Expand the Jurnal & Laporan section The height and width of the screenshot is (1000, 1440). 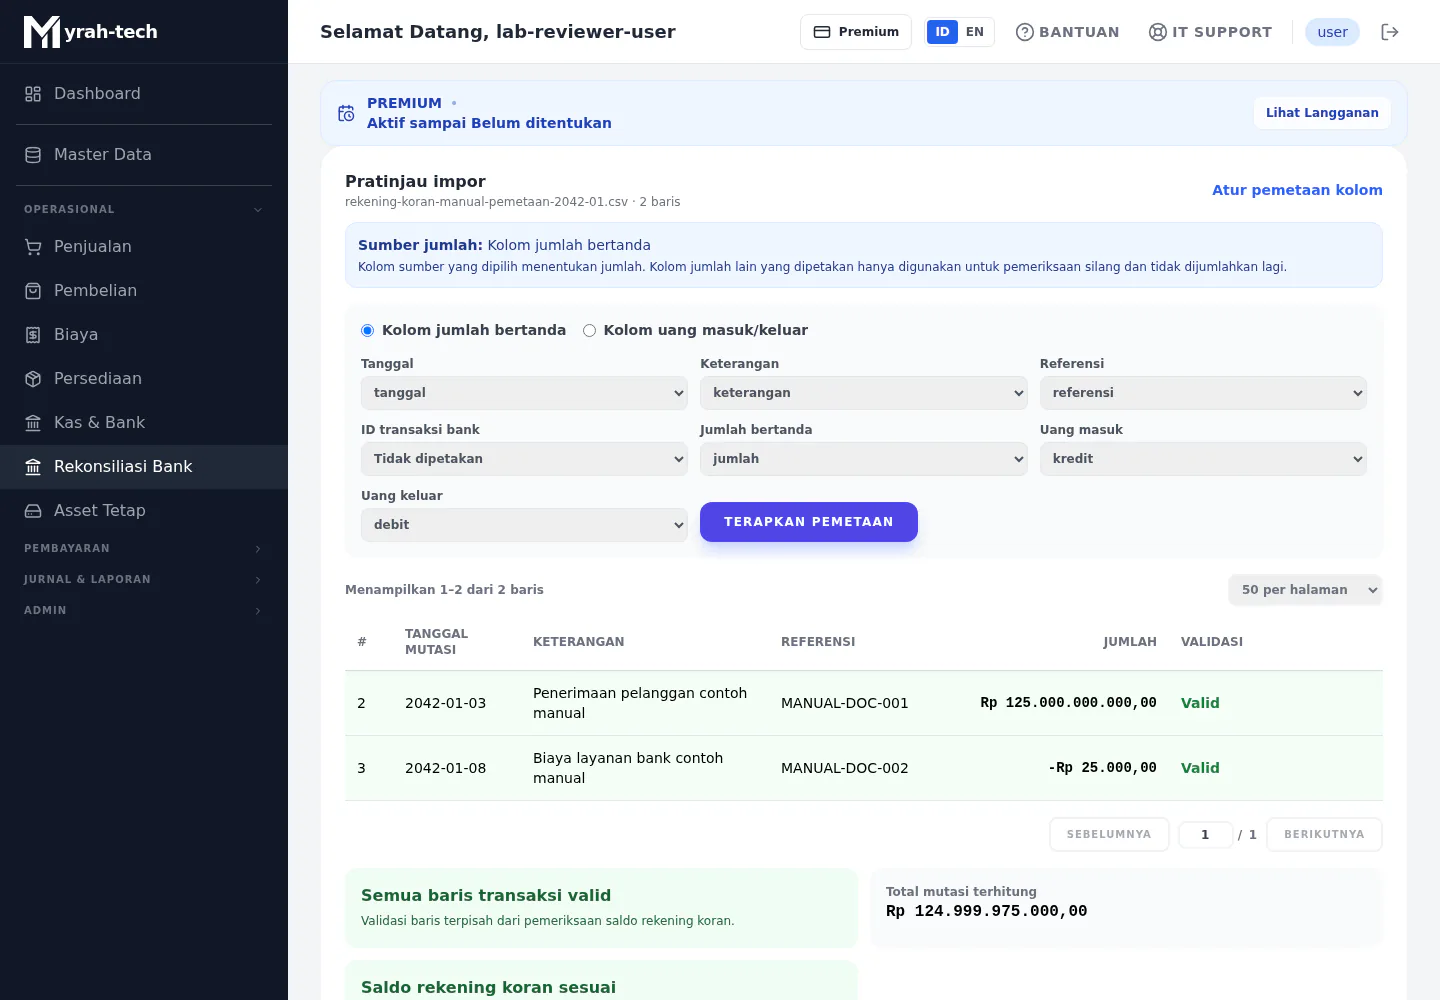point(144,580)
